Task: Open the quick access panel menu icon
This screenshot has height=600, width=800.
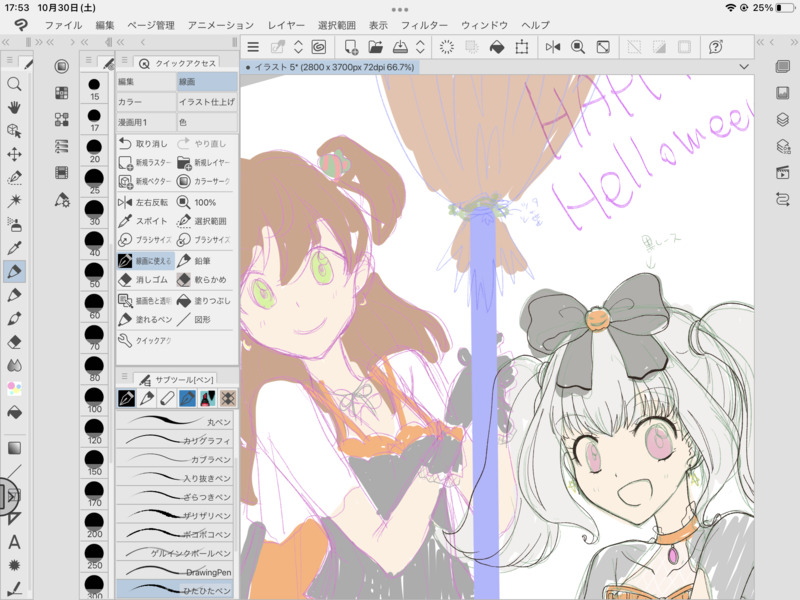Action: (124, 61)
